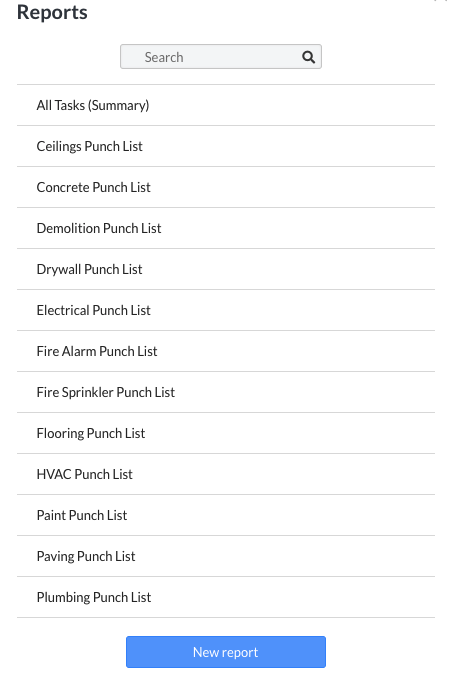The width and height of the screenshot is (453, 673).
Task: View the Paint Punch List report
Action: tap(226, 515)
